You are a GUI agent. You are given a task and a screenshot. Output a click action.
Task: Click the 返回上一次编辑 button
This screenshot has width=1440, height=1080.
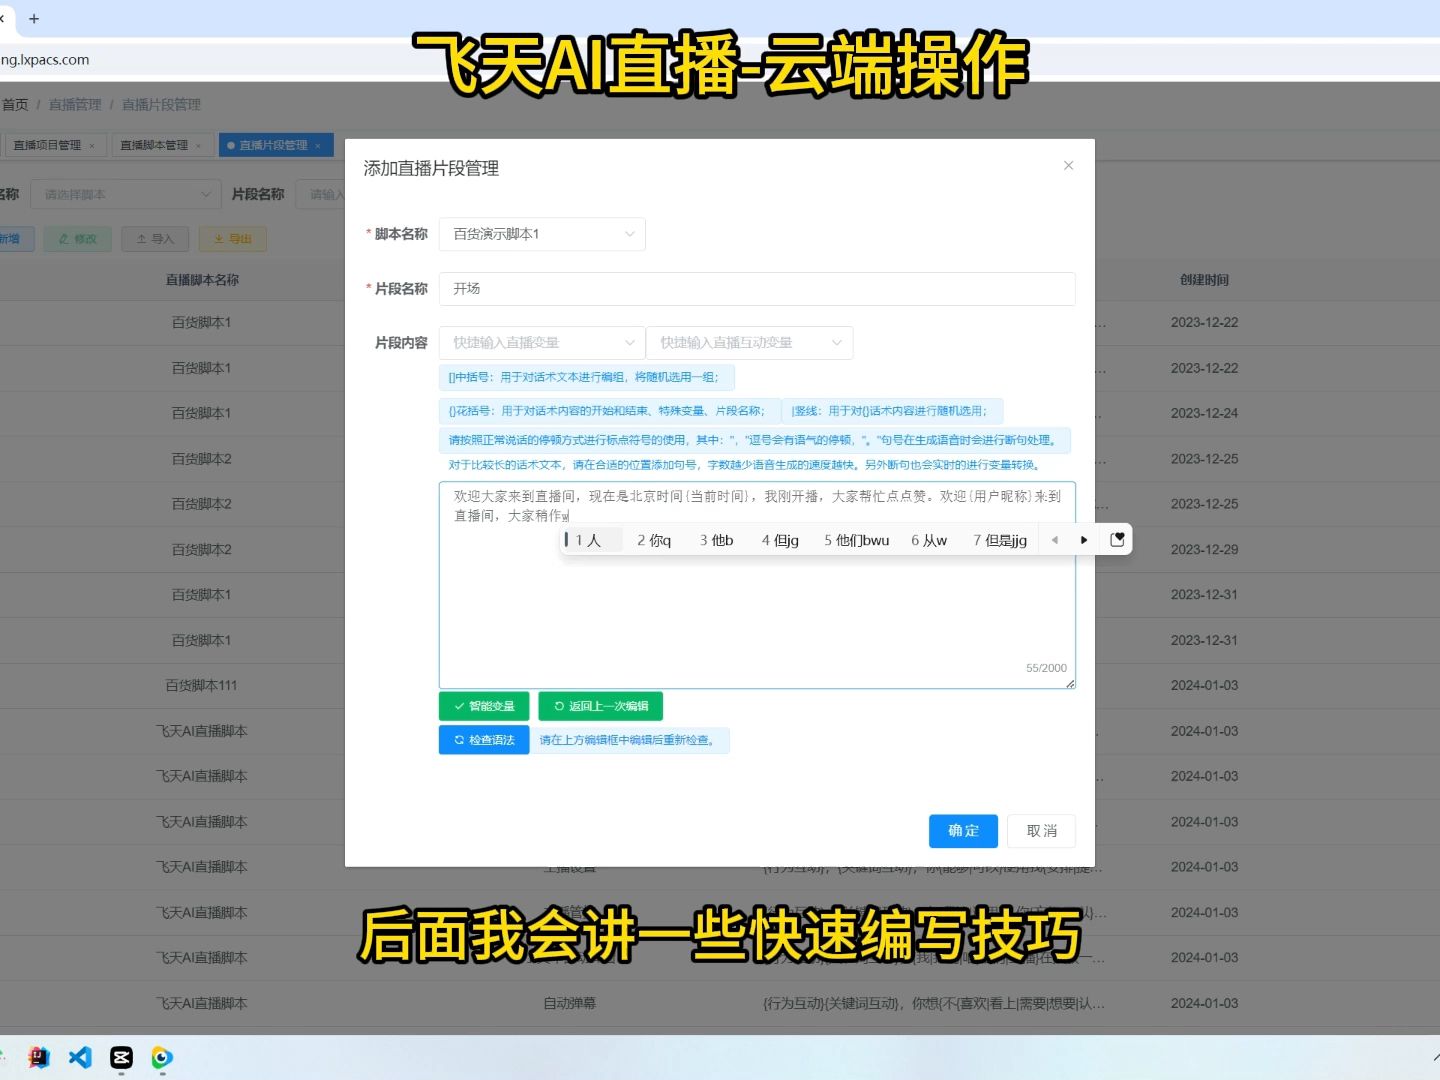601,706
